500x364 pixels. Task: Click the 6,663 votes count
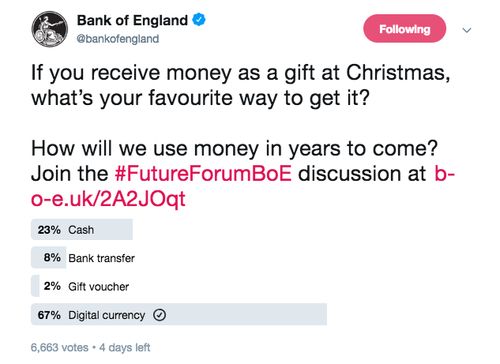60,347
